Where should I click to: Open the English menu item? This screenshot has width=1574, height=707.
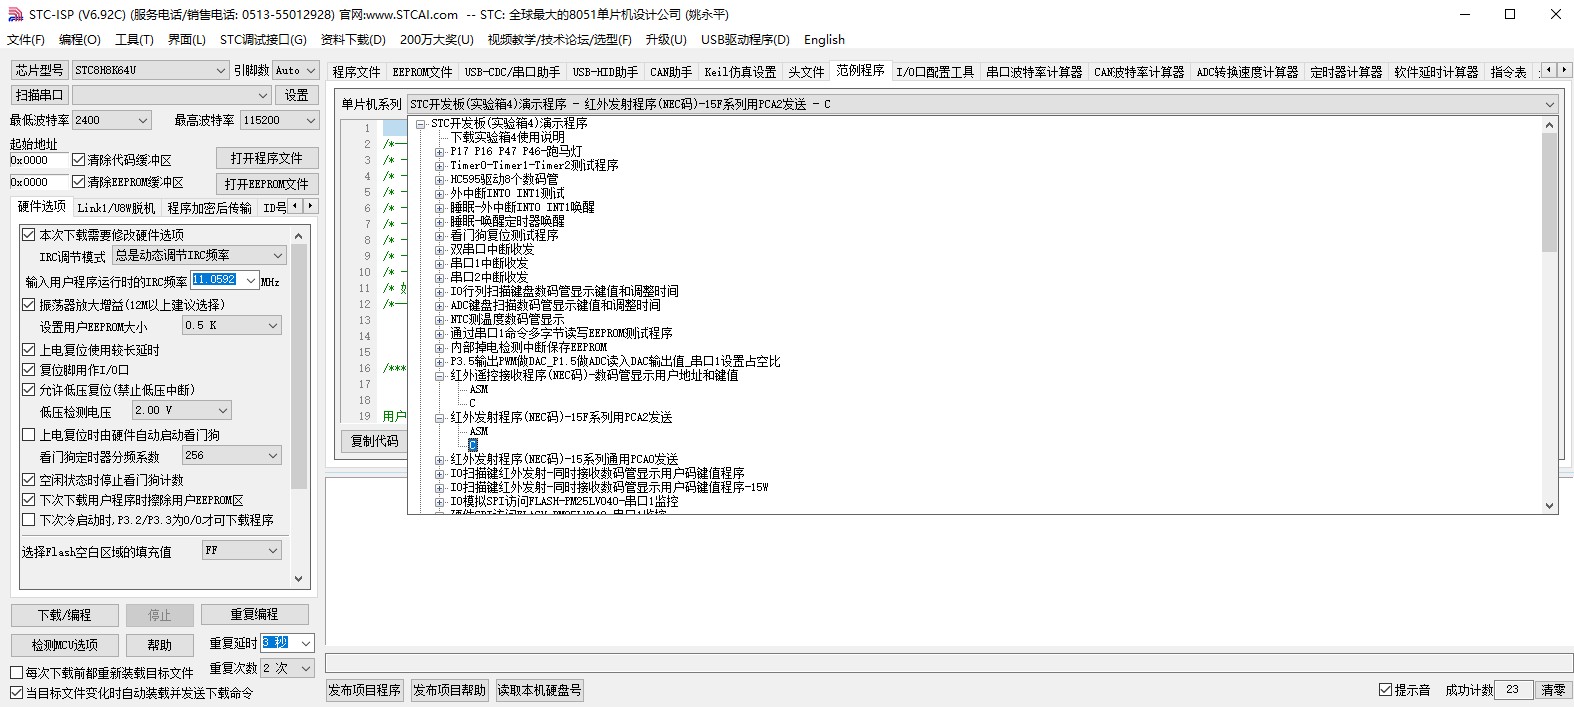click(x=824, y=40)
